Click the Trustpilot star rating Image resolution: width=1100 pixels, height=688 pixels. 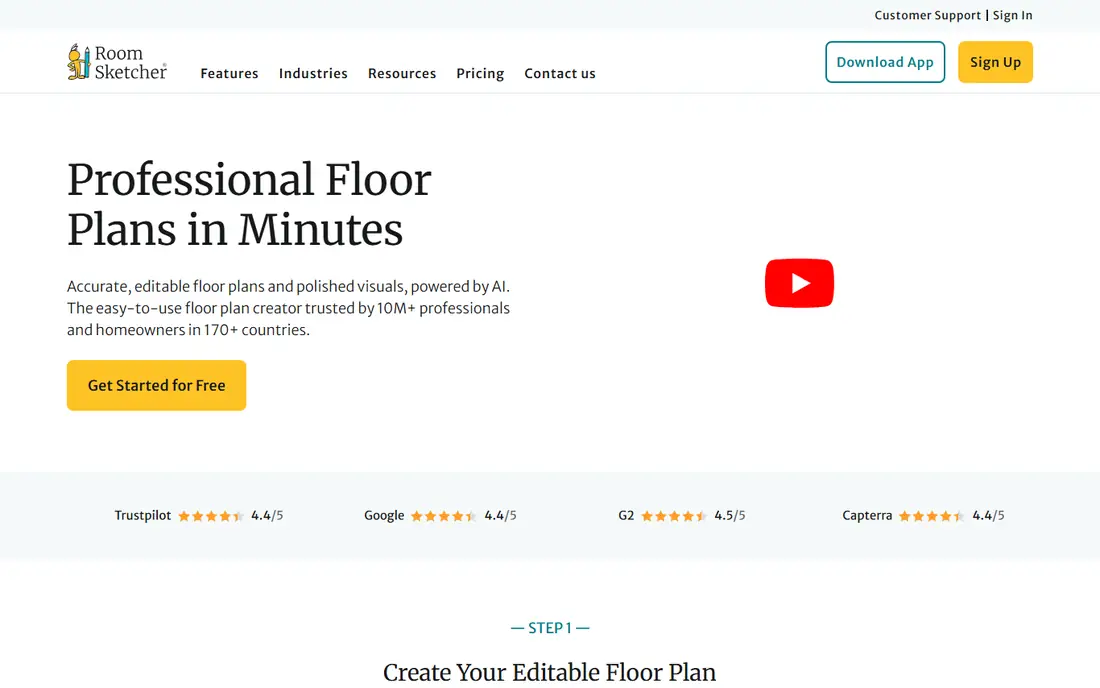click(x=210, y=516)
